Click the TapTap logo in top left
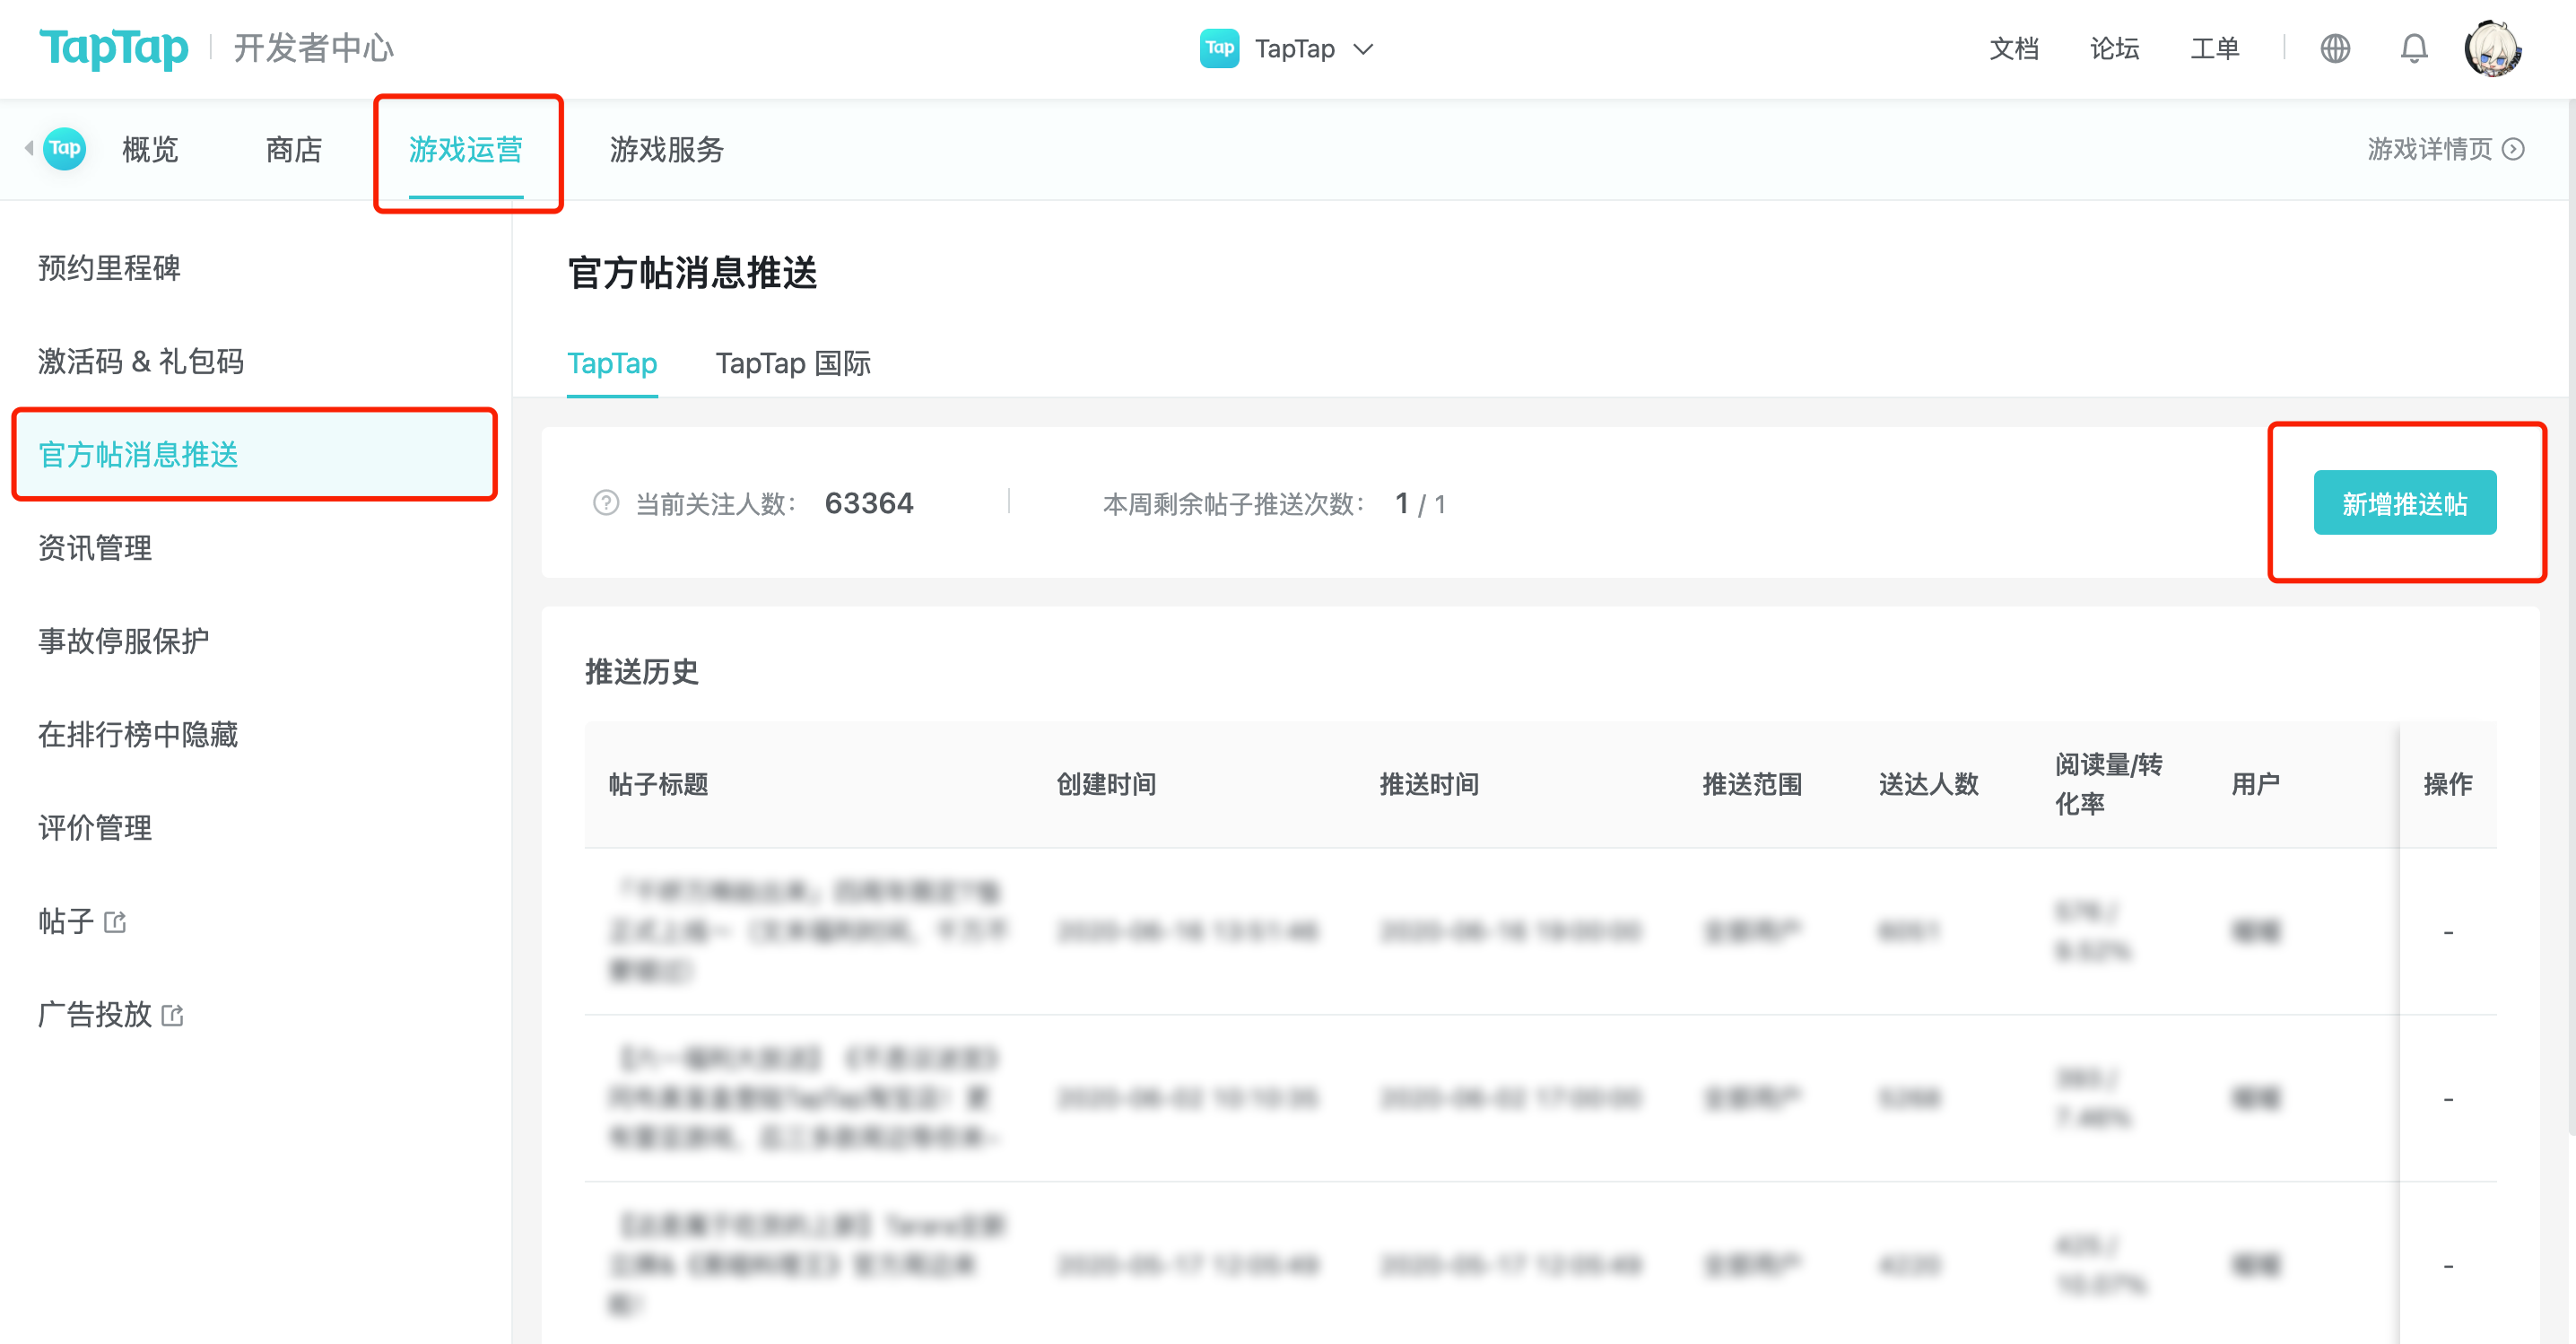Viewport: 2576px width, 1344px height. [113, 47]
